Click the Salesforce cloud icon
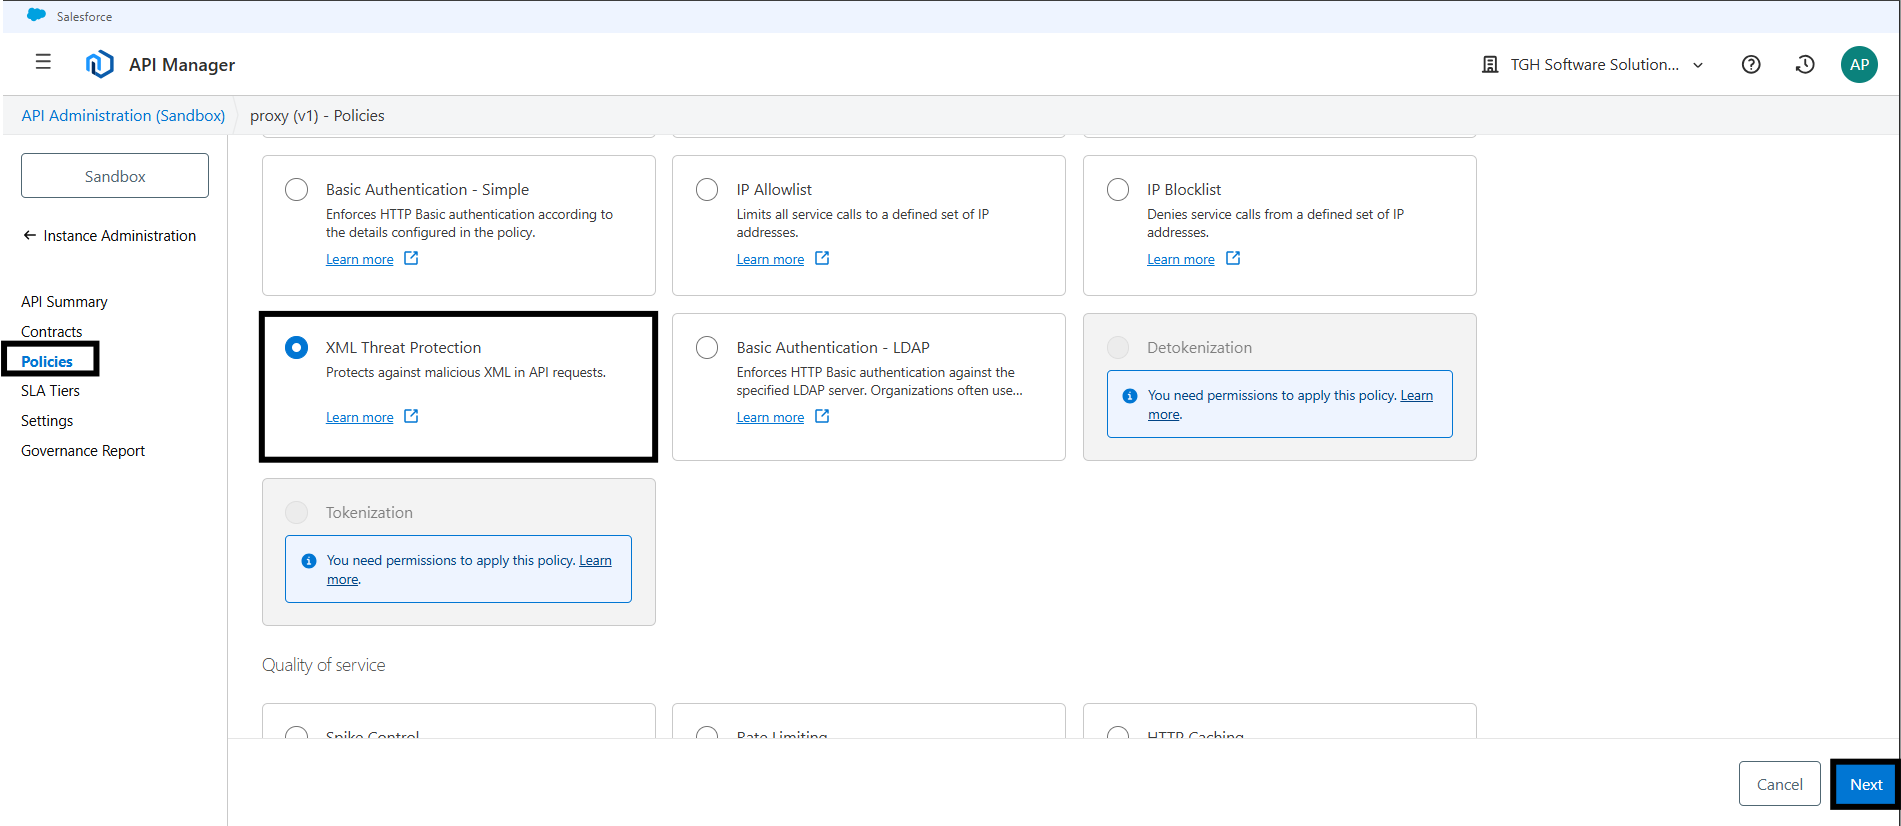The width and height of the screenshot is (1901, 826). point(36,15)
